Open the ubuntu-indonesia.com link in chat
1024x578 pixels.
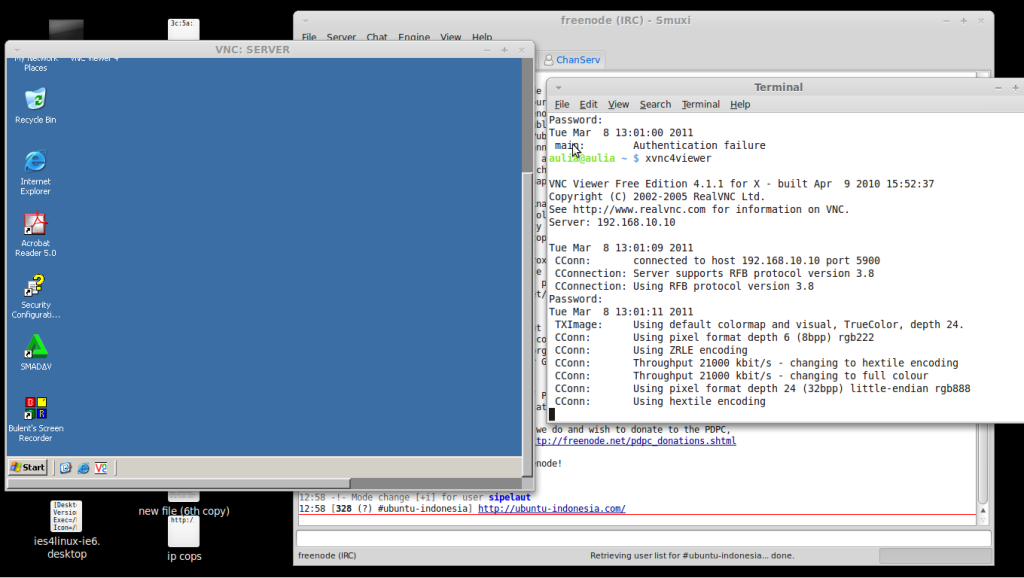(x=552, y=509)
